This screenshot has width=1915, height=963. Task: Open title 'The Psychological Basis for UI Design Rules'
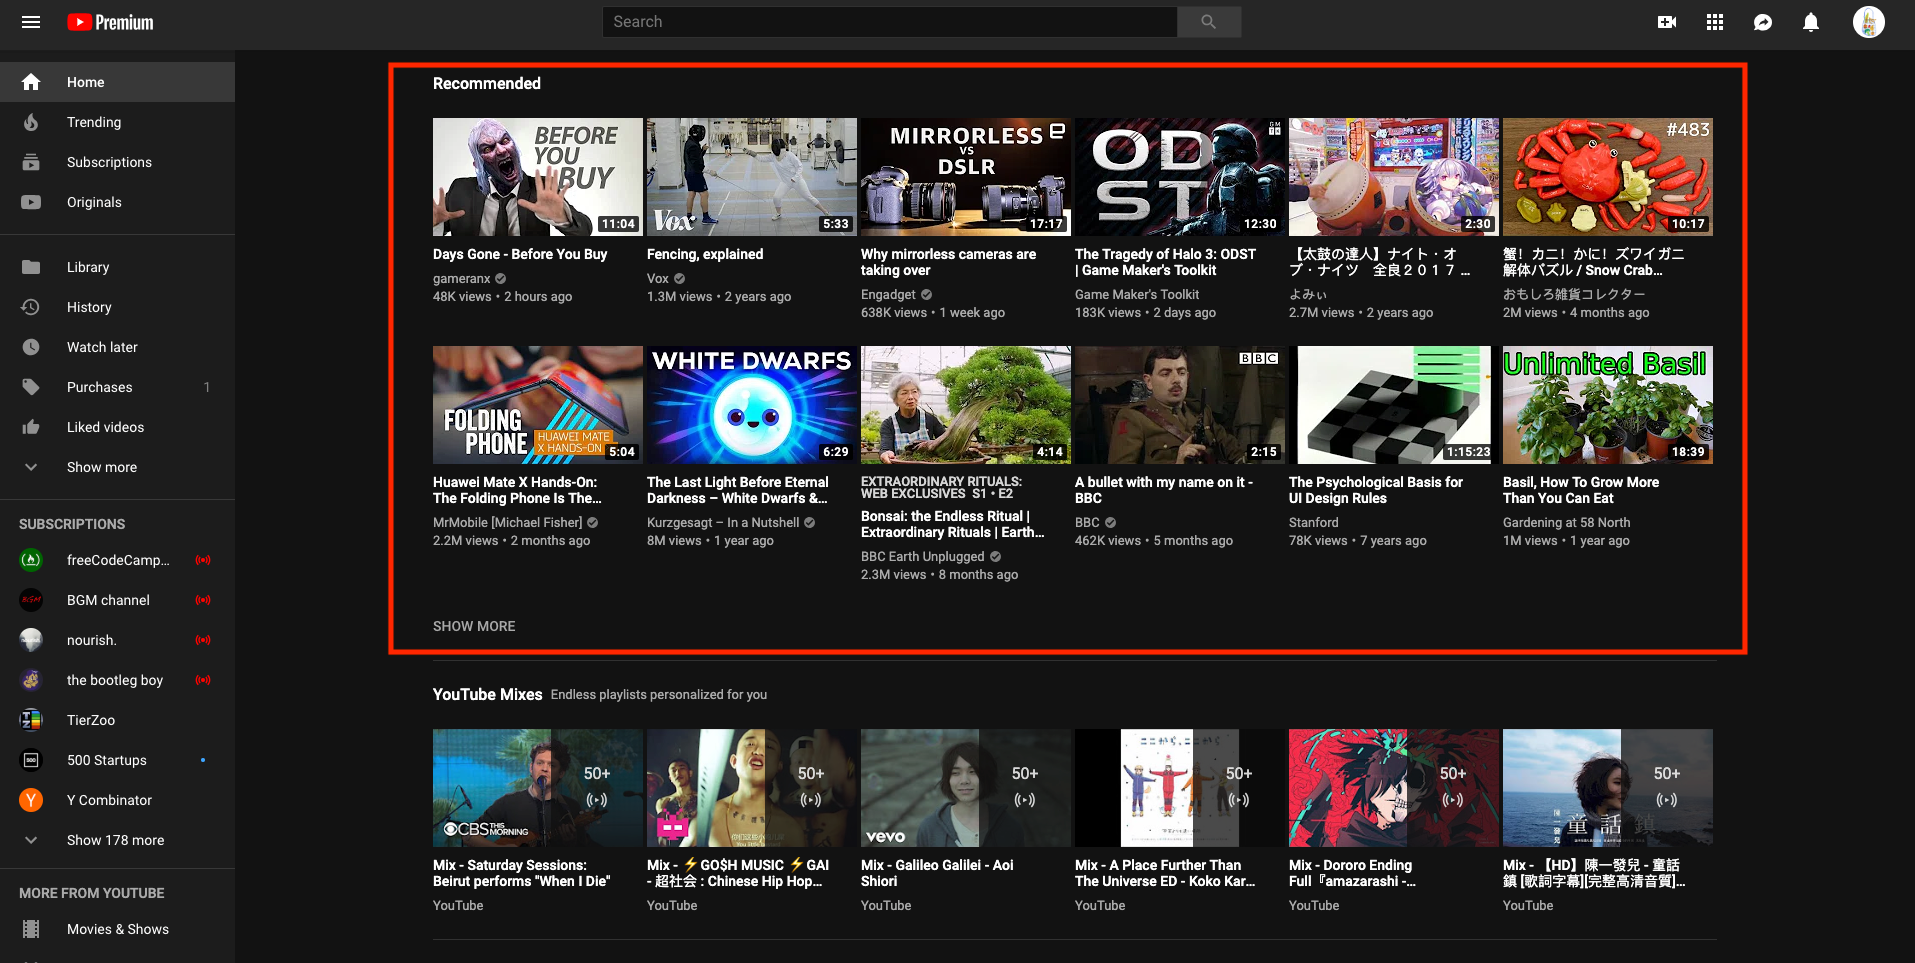1376,490
